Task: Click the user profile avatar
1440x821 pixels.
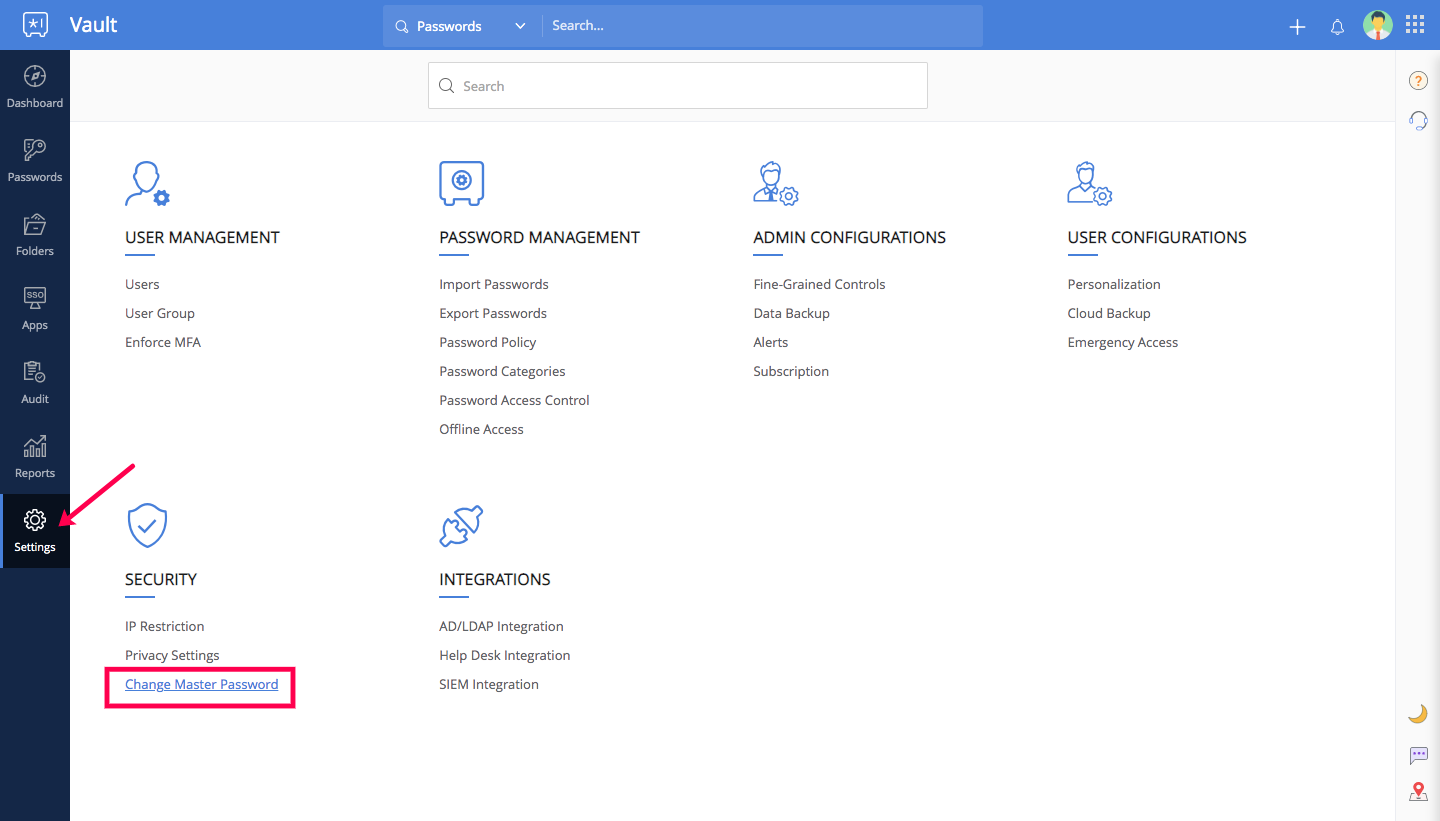Action: click(1377, 25)
